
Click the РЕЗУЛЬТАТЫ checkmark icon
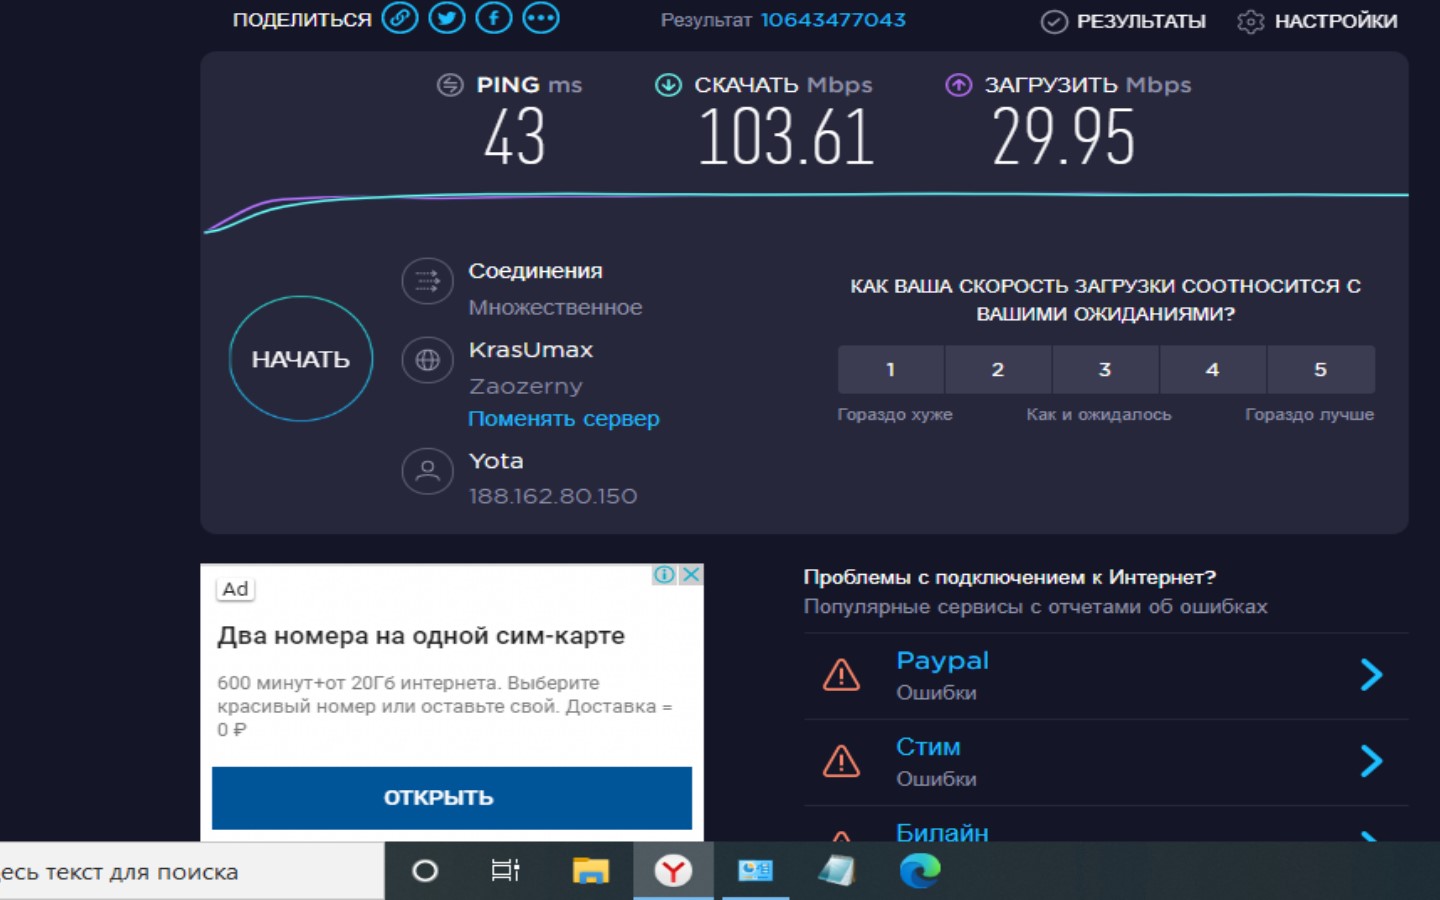[1054, 22]
